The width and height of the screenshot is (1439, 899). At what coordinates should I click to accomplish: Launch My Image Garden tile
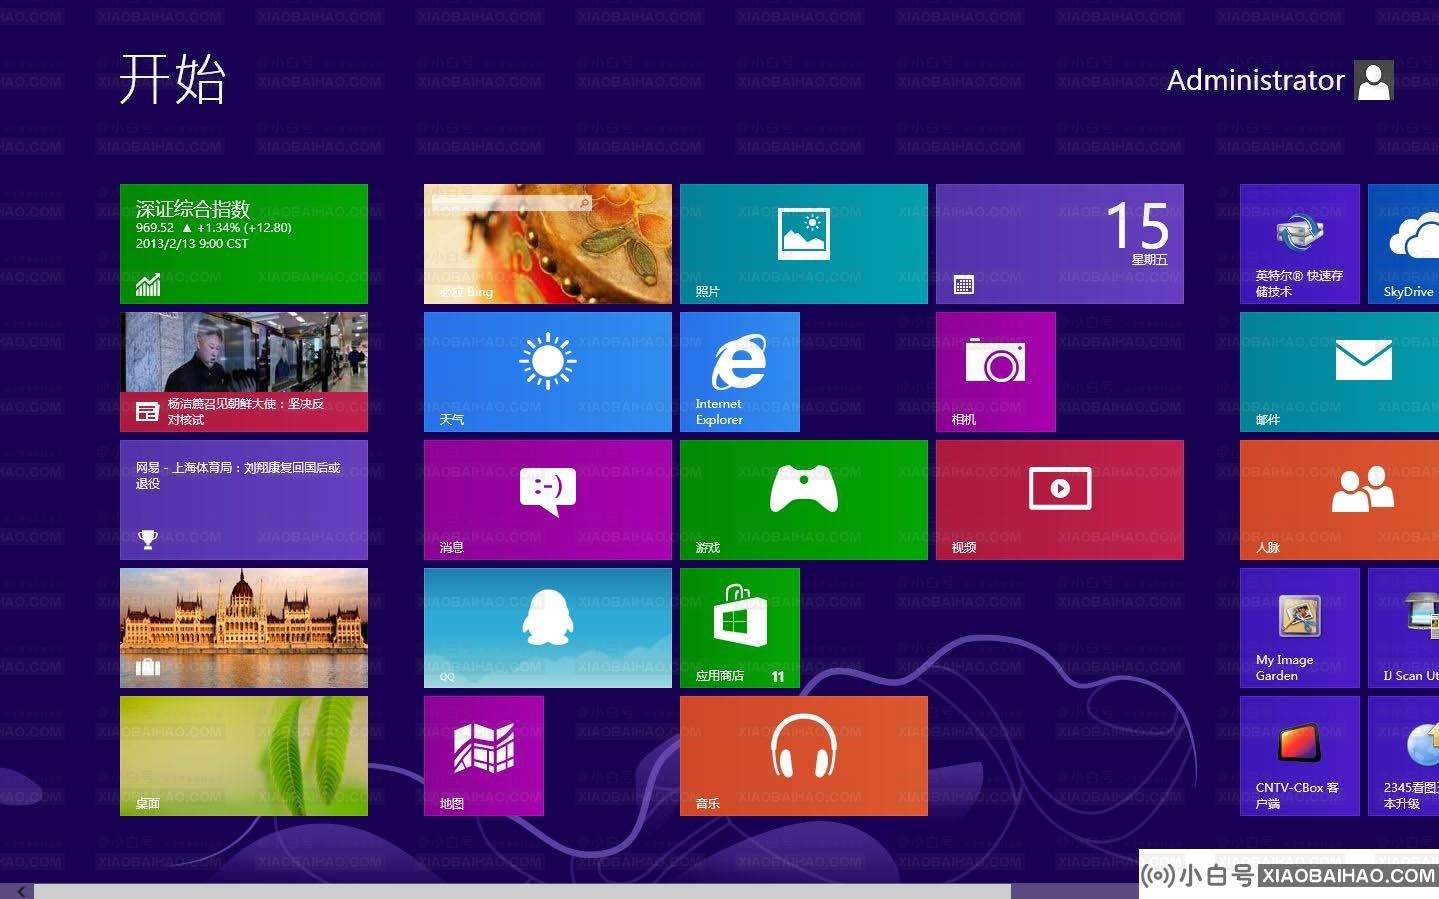click(1300, 628)
